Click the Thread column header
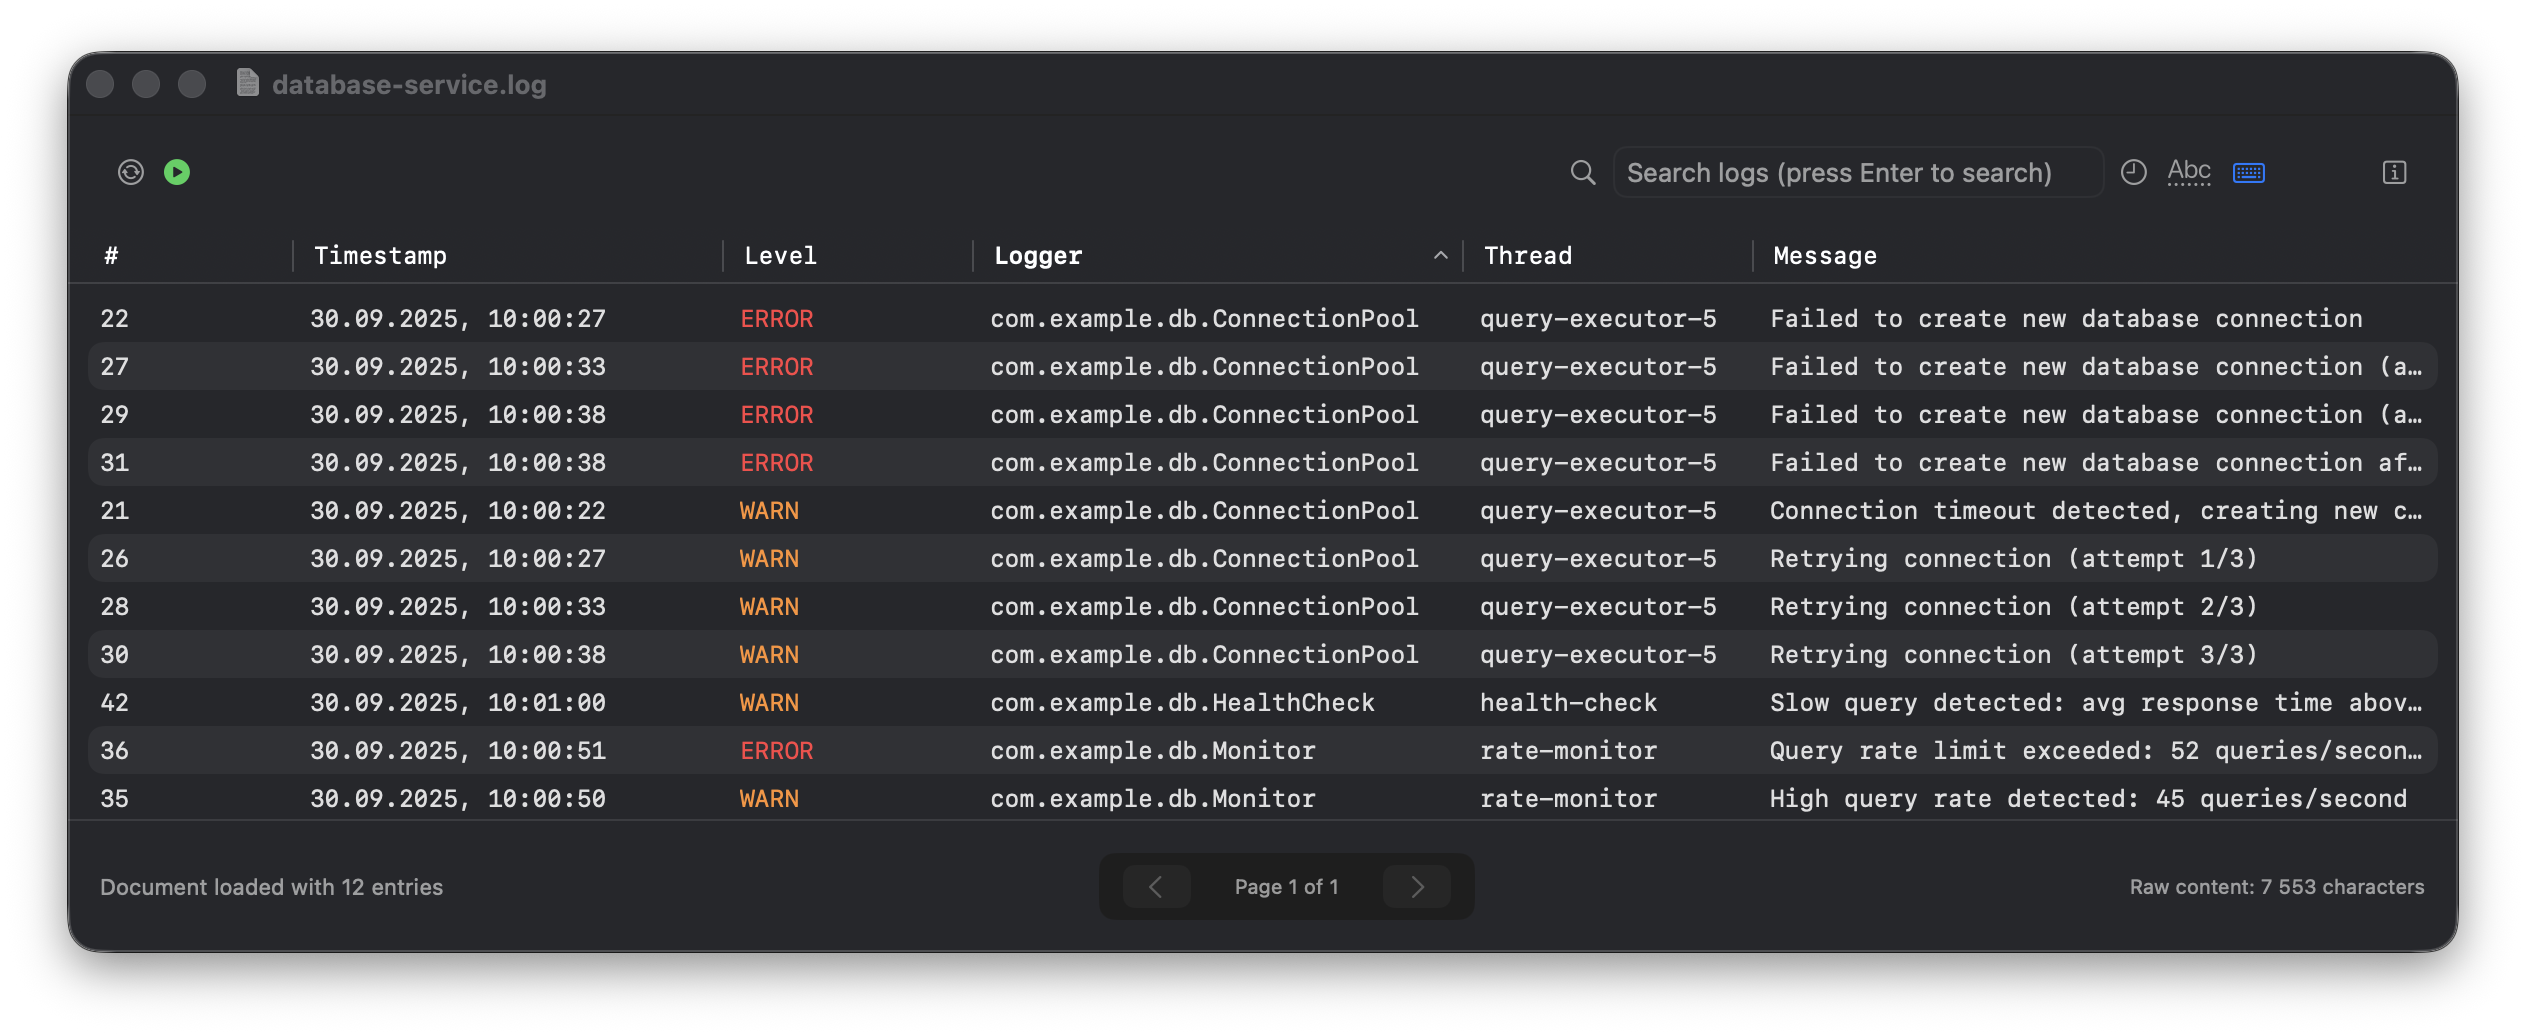This screenshot has height=1036, width=2526. click(x=1527, y=256)
